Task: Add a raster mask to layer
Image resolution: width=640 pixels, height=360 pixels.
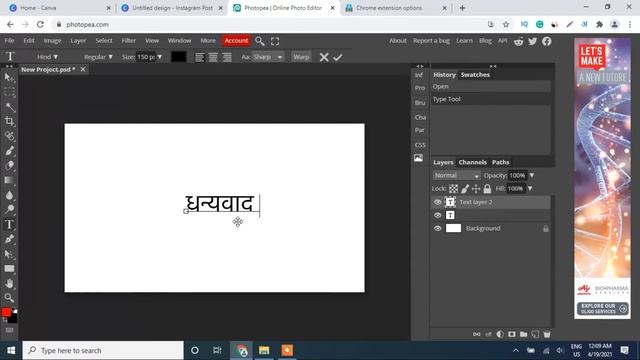Action: (x=512, y=334)
